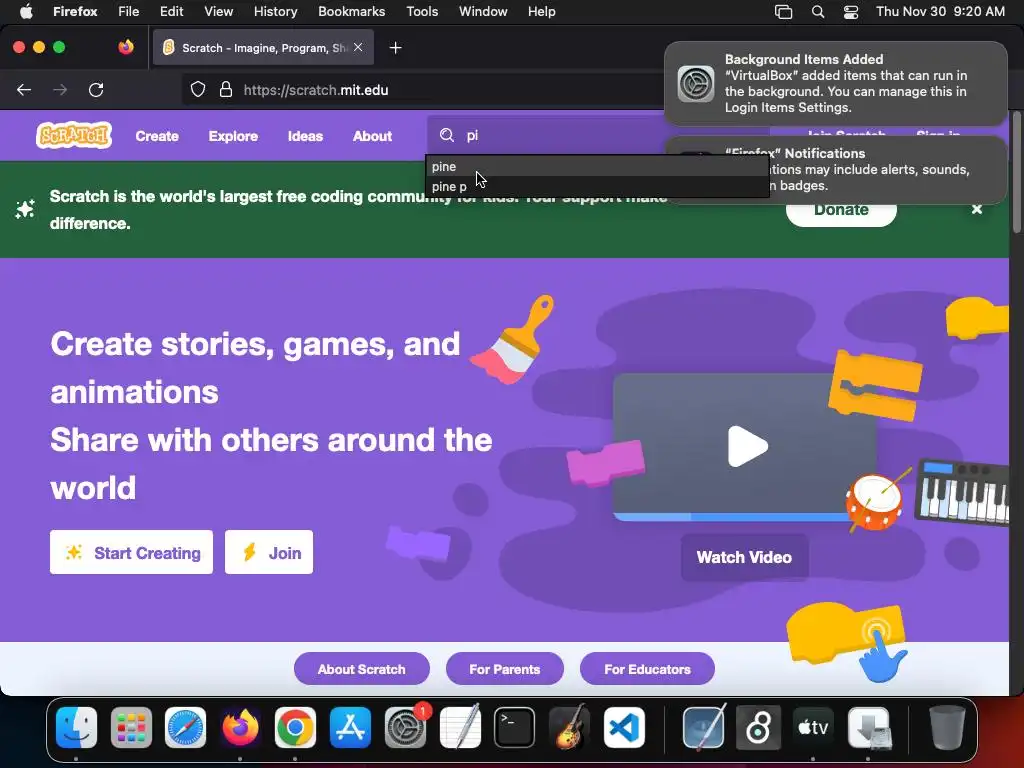Close the donation banner
The height and width of the screenshot is (768, 1024).
976,209
